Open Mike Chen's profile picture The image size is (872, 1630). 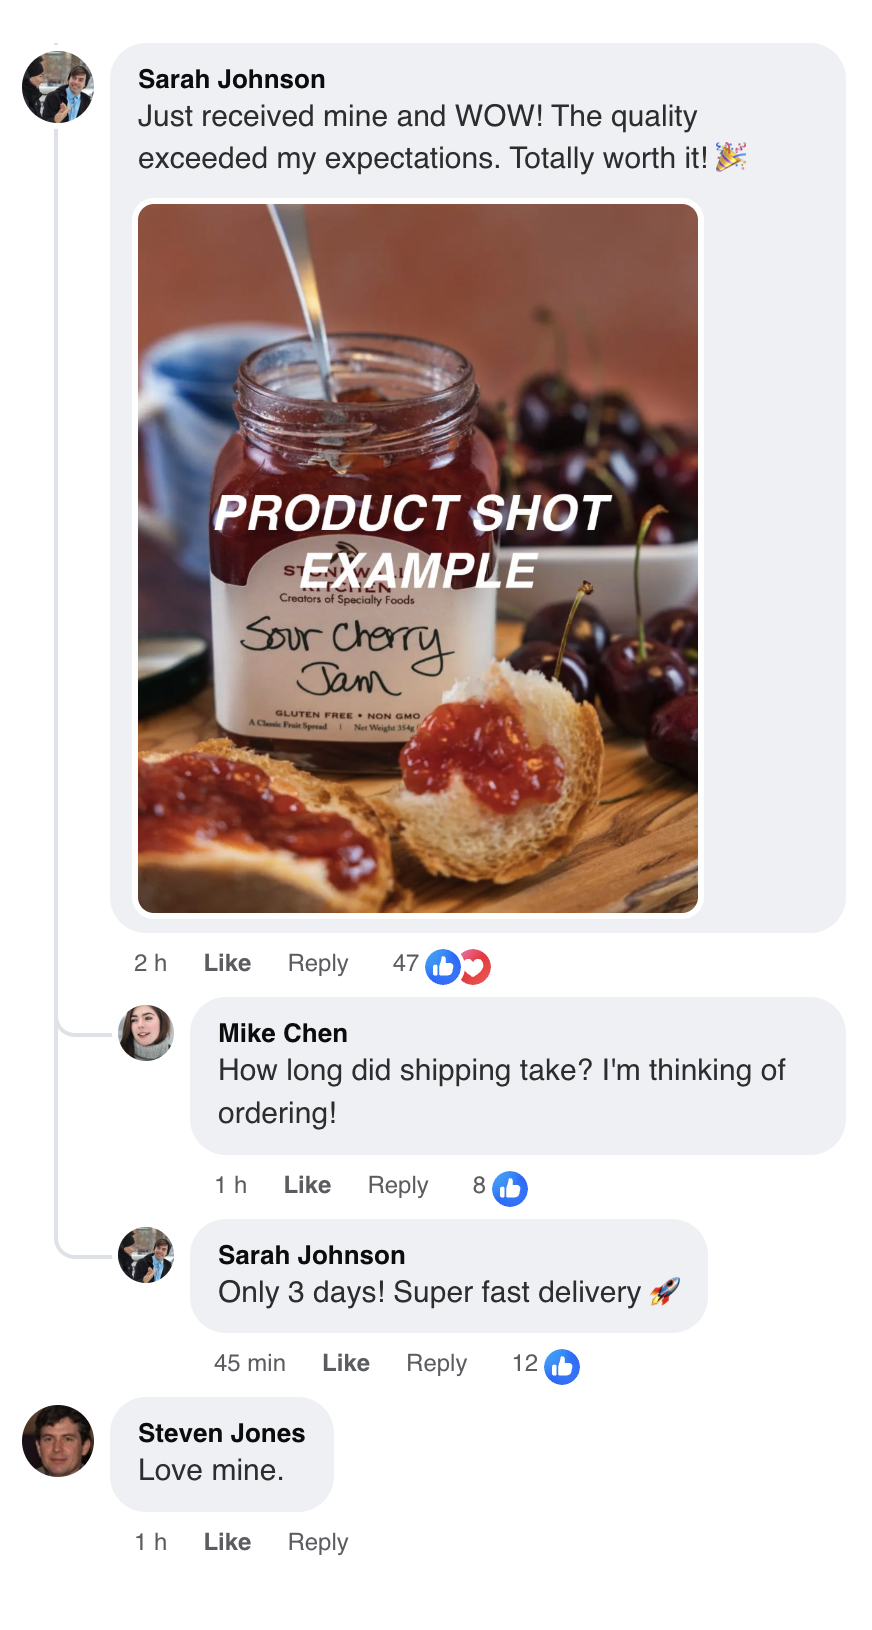[x=146, y=1033]
